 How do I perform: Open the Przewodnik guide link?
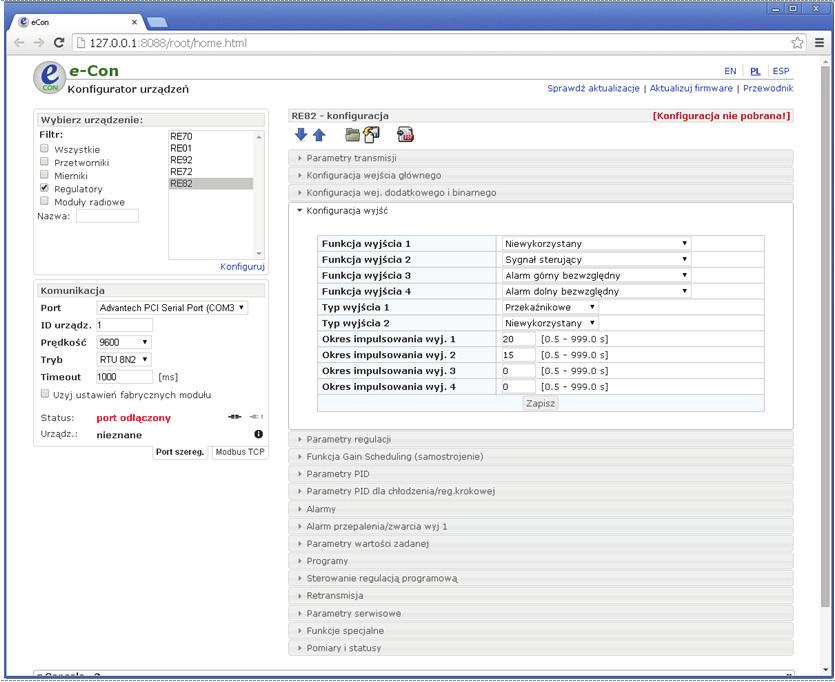(768, 88)
